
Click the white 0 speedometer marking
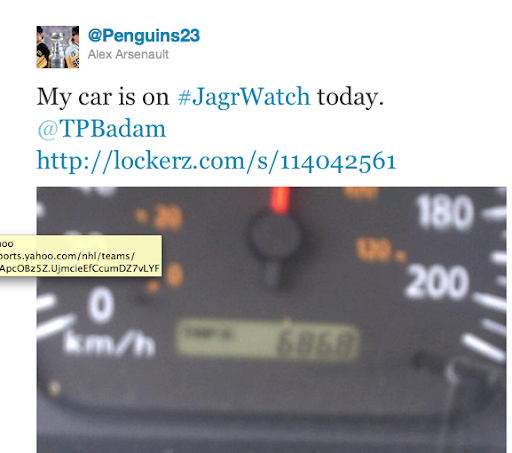pyautogui.click(x=101, y=305)
